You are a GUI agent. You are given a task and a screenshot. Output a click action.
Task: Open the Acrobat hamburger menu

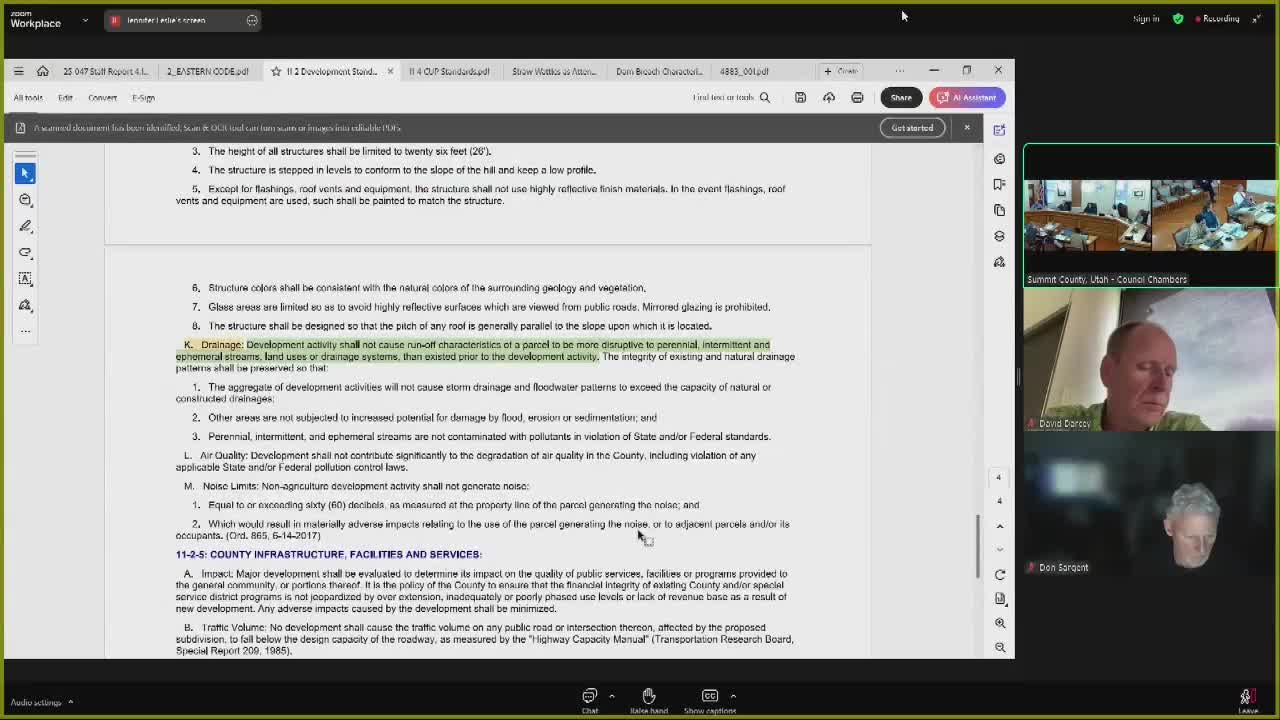click(x=18, y=71)
